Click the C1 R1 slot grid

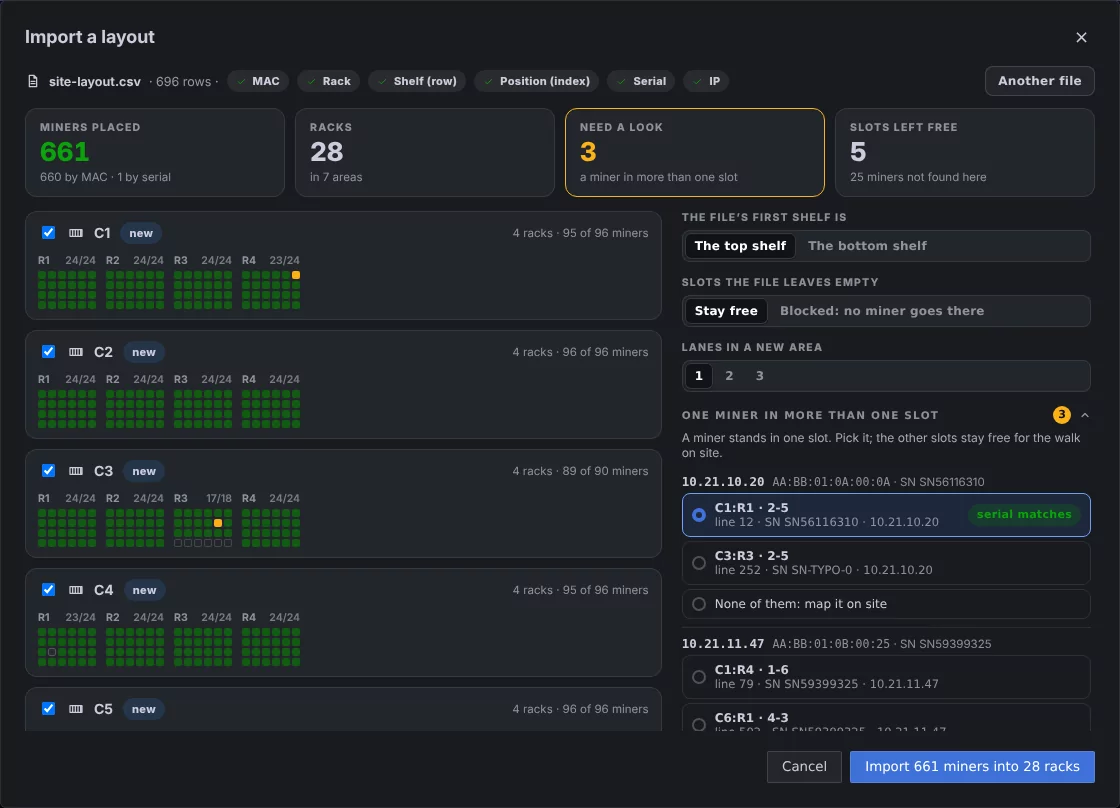[x=67, y=290]
